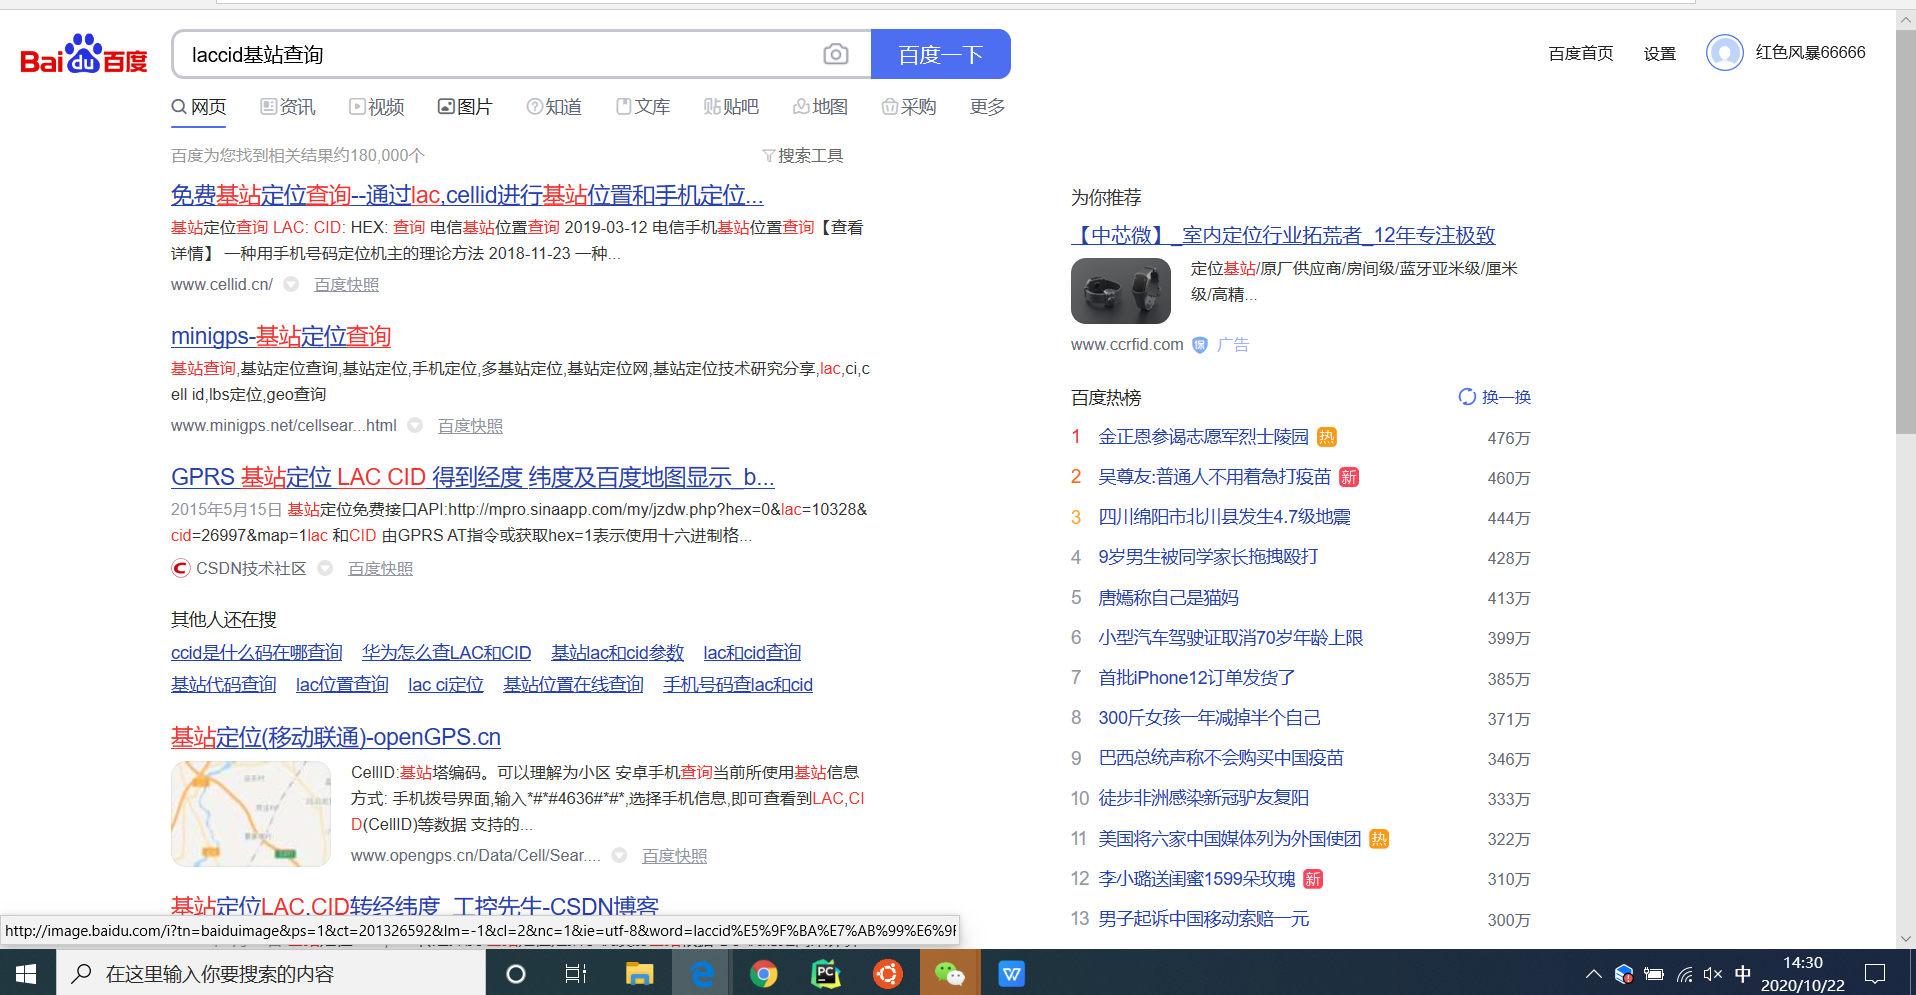This screenshot has height=995, width=1916.
Task: Click the CSDN logo icon
Action: point(181,568)
